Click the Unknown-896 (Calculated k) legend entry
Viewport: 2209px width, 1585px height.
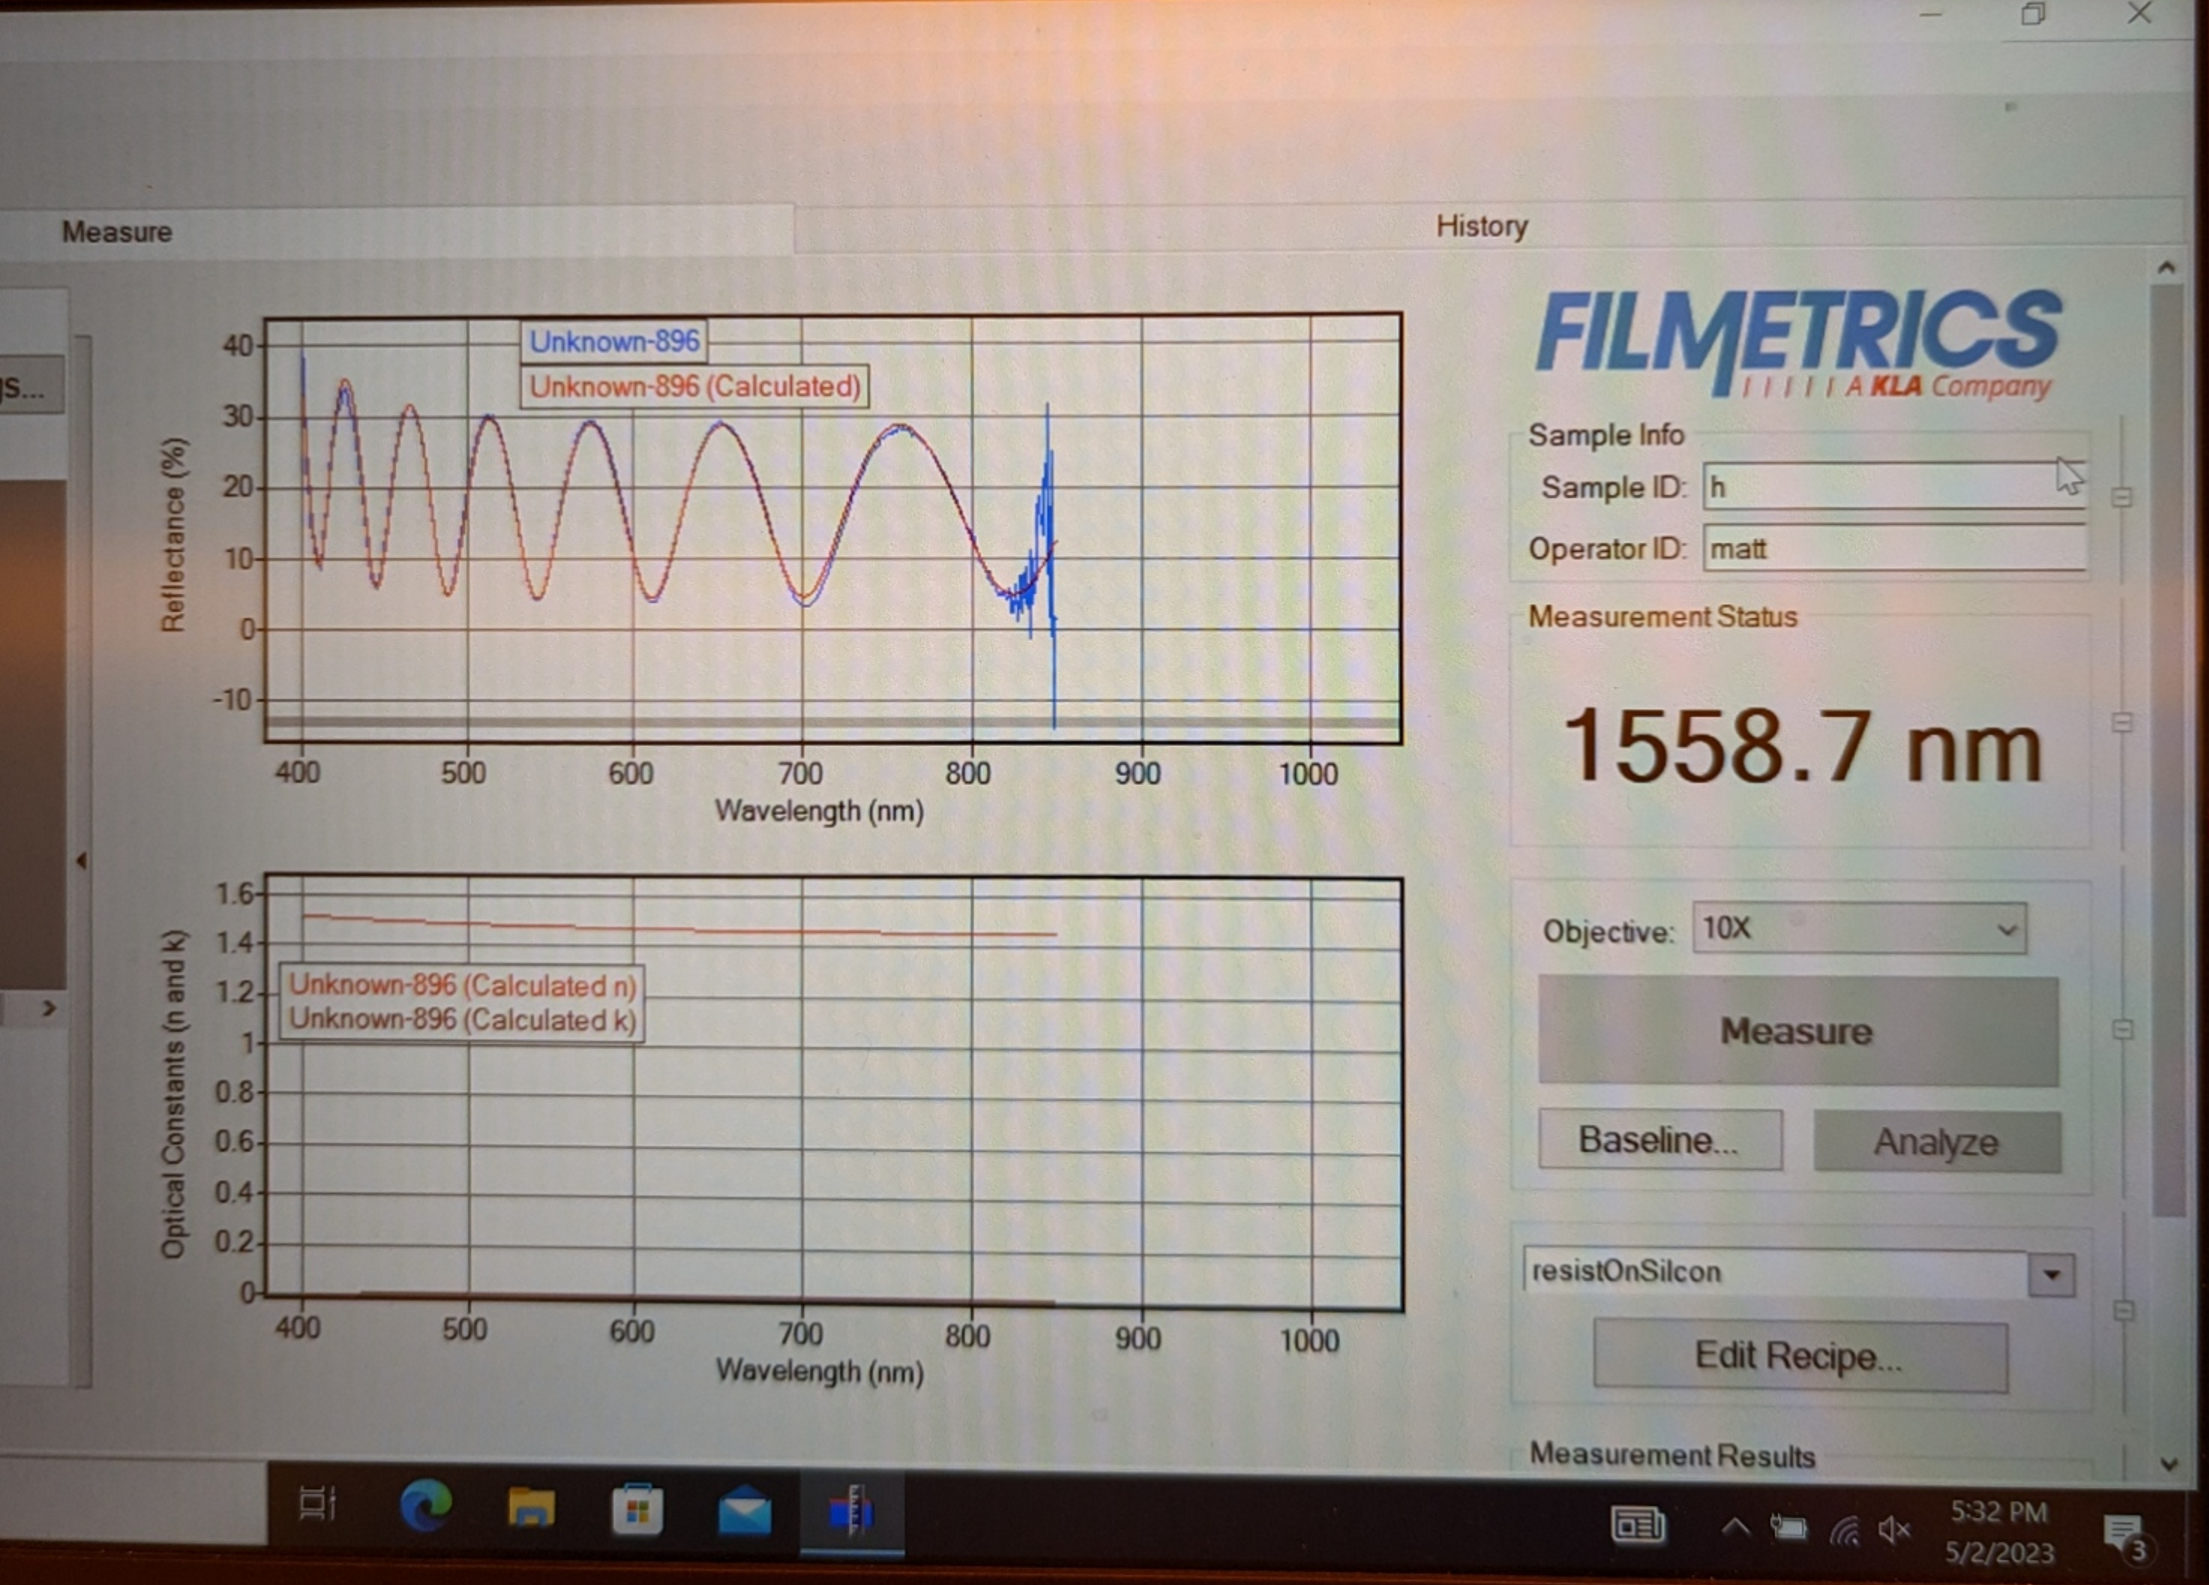[x=462, y=1020]
